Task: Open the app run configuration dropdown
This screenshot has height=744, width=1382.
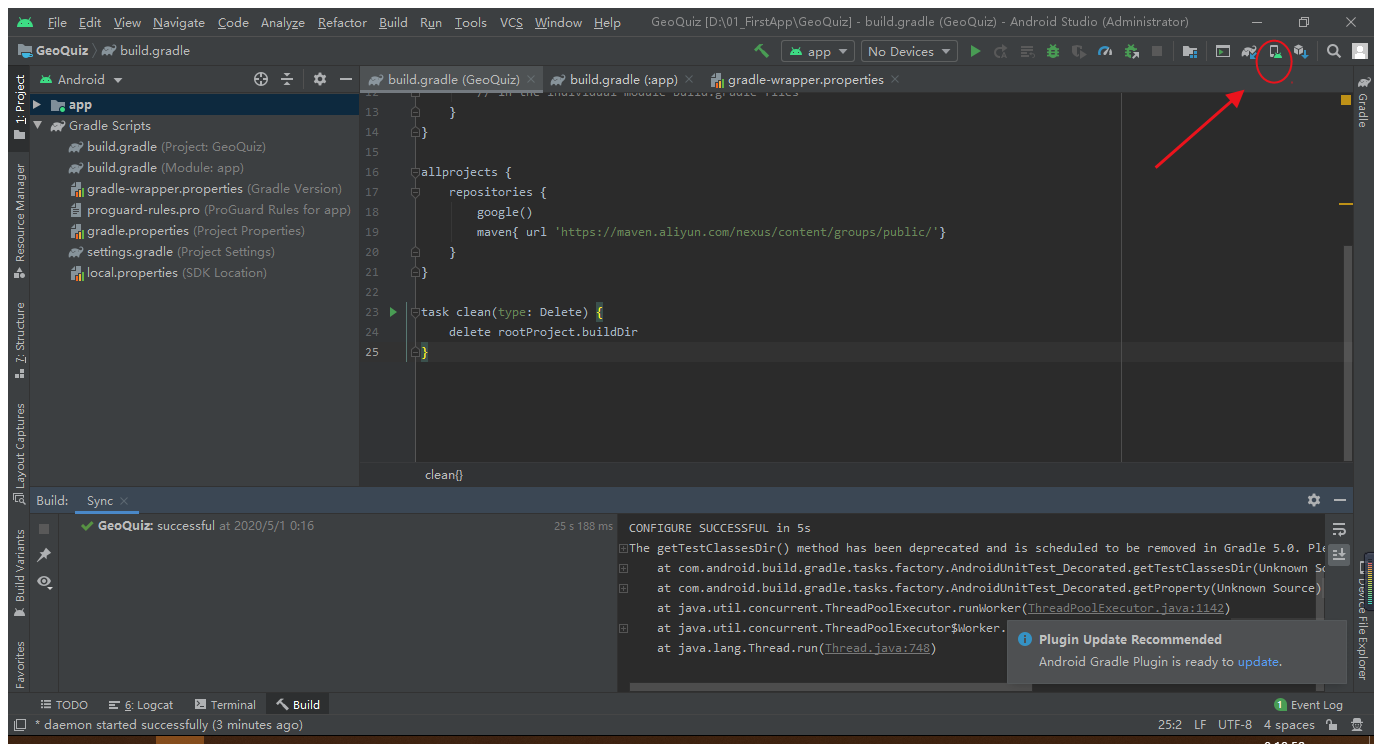Action: click(818, 51)
